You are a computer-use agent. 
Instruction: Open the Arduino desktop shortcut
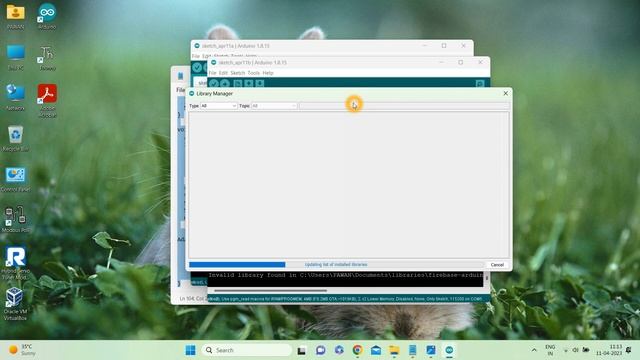(x=47, y=16)
